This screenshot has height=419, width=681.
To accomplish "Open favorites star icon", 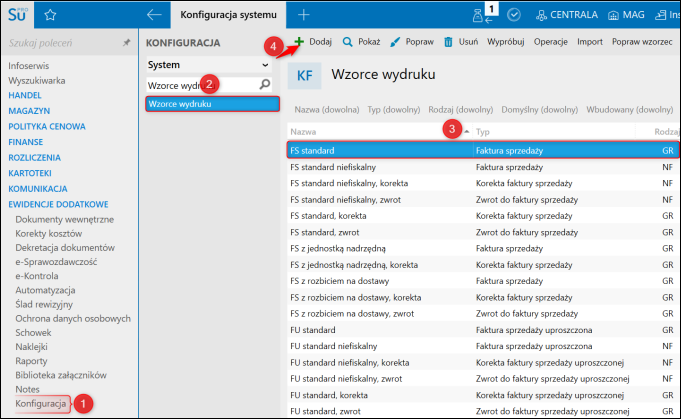I will click(50, 15).
